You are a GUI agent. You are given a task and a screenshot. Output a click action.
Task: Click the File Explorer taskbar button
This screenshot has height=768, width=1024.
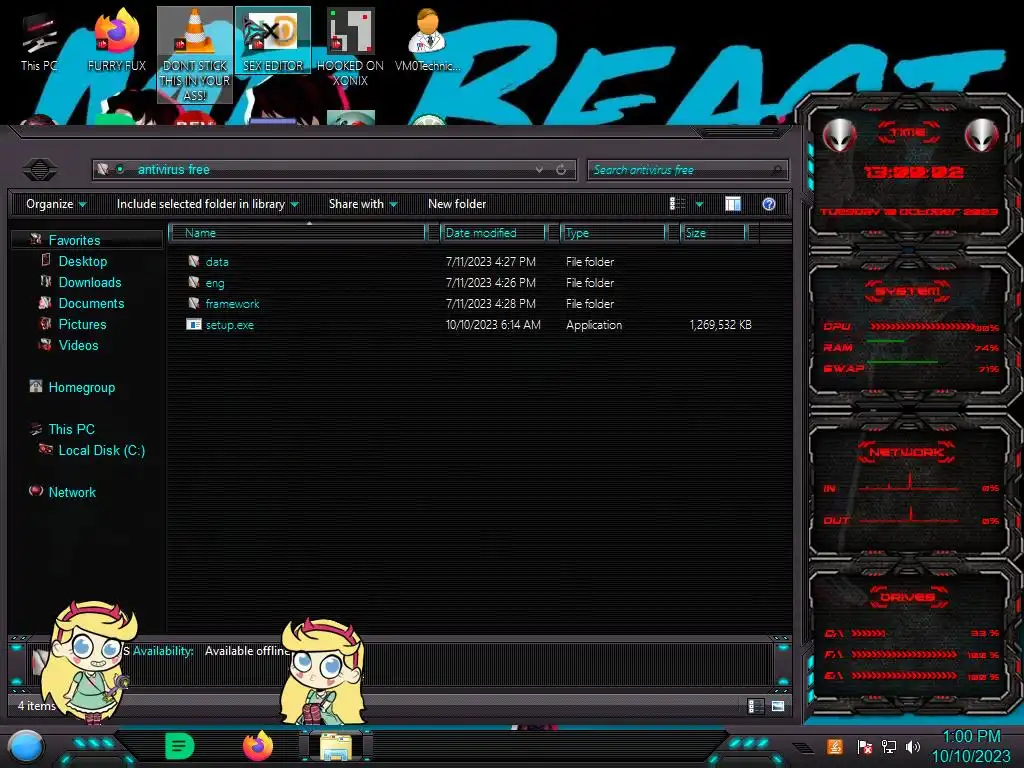coord(336,746)
